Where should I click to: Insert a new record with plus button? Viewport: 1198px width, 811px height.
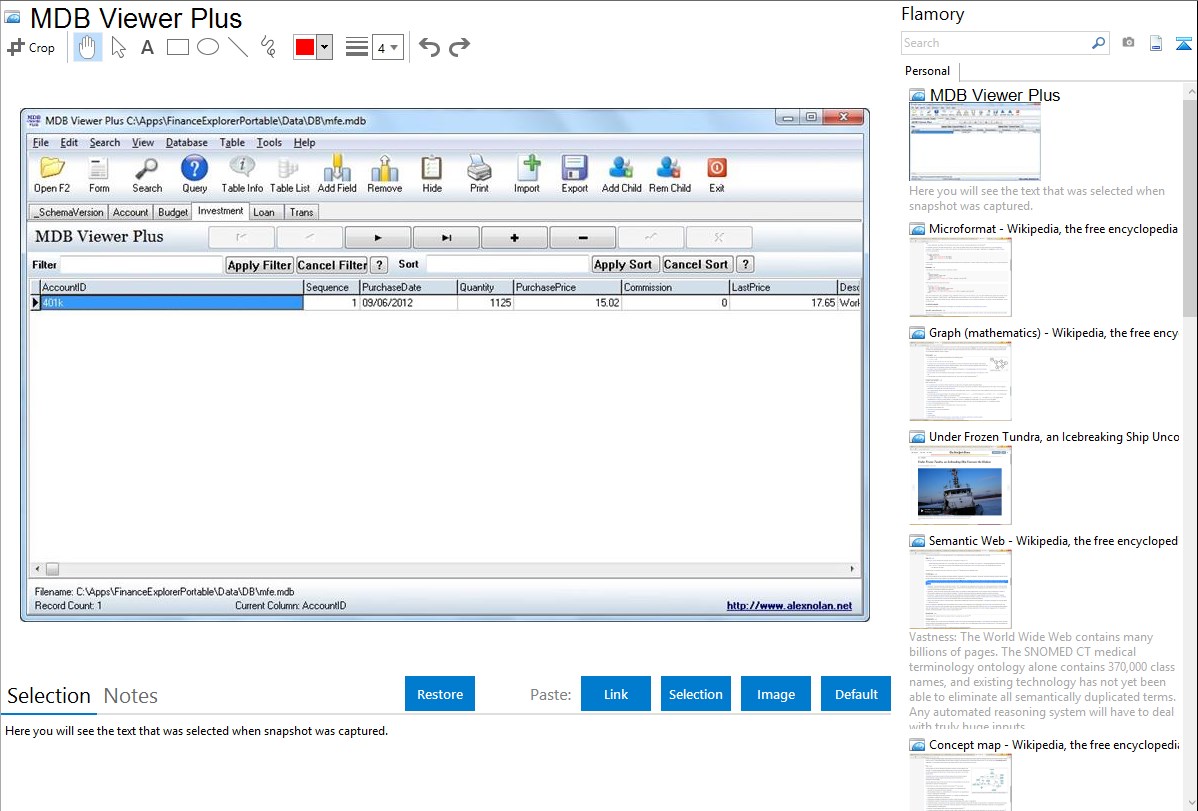pos(514,238)
